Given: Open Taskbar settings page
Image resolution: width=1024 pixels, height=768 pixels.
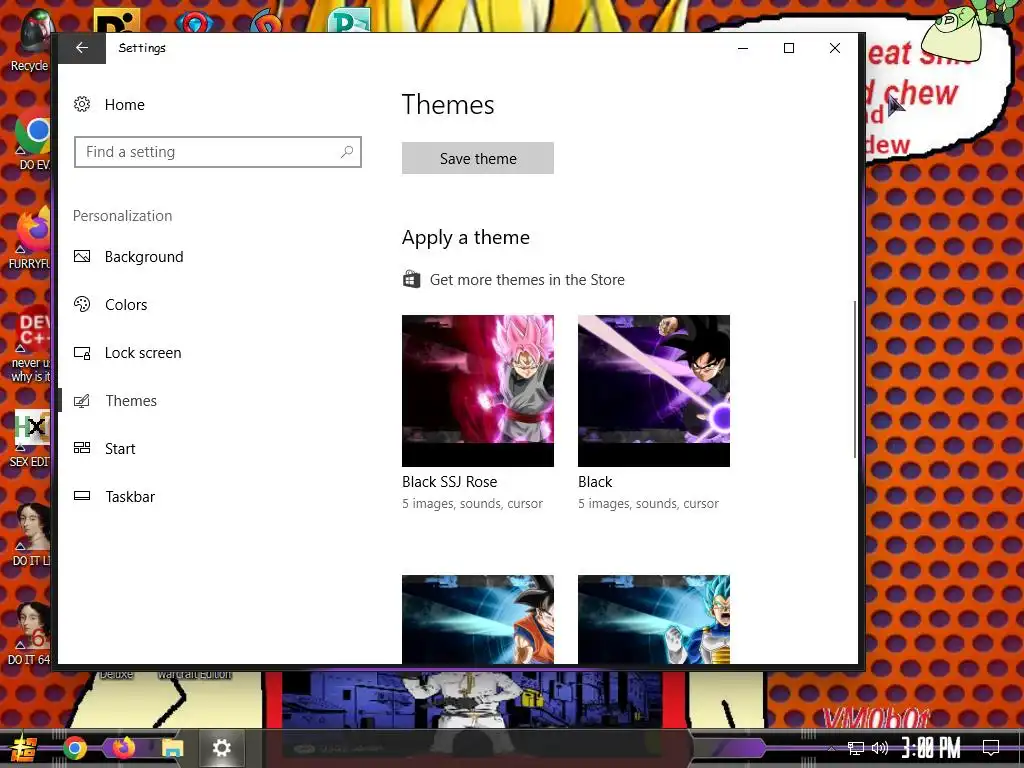Looking at the screenshot, I should [130, 497].
